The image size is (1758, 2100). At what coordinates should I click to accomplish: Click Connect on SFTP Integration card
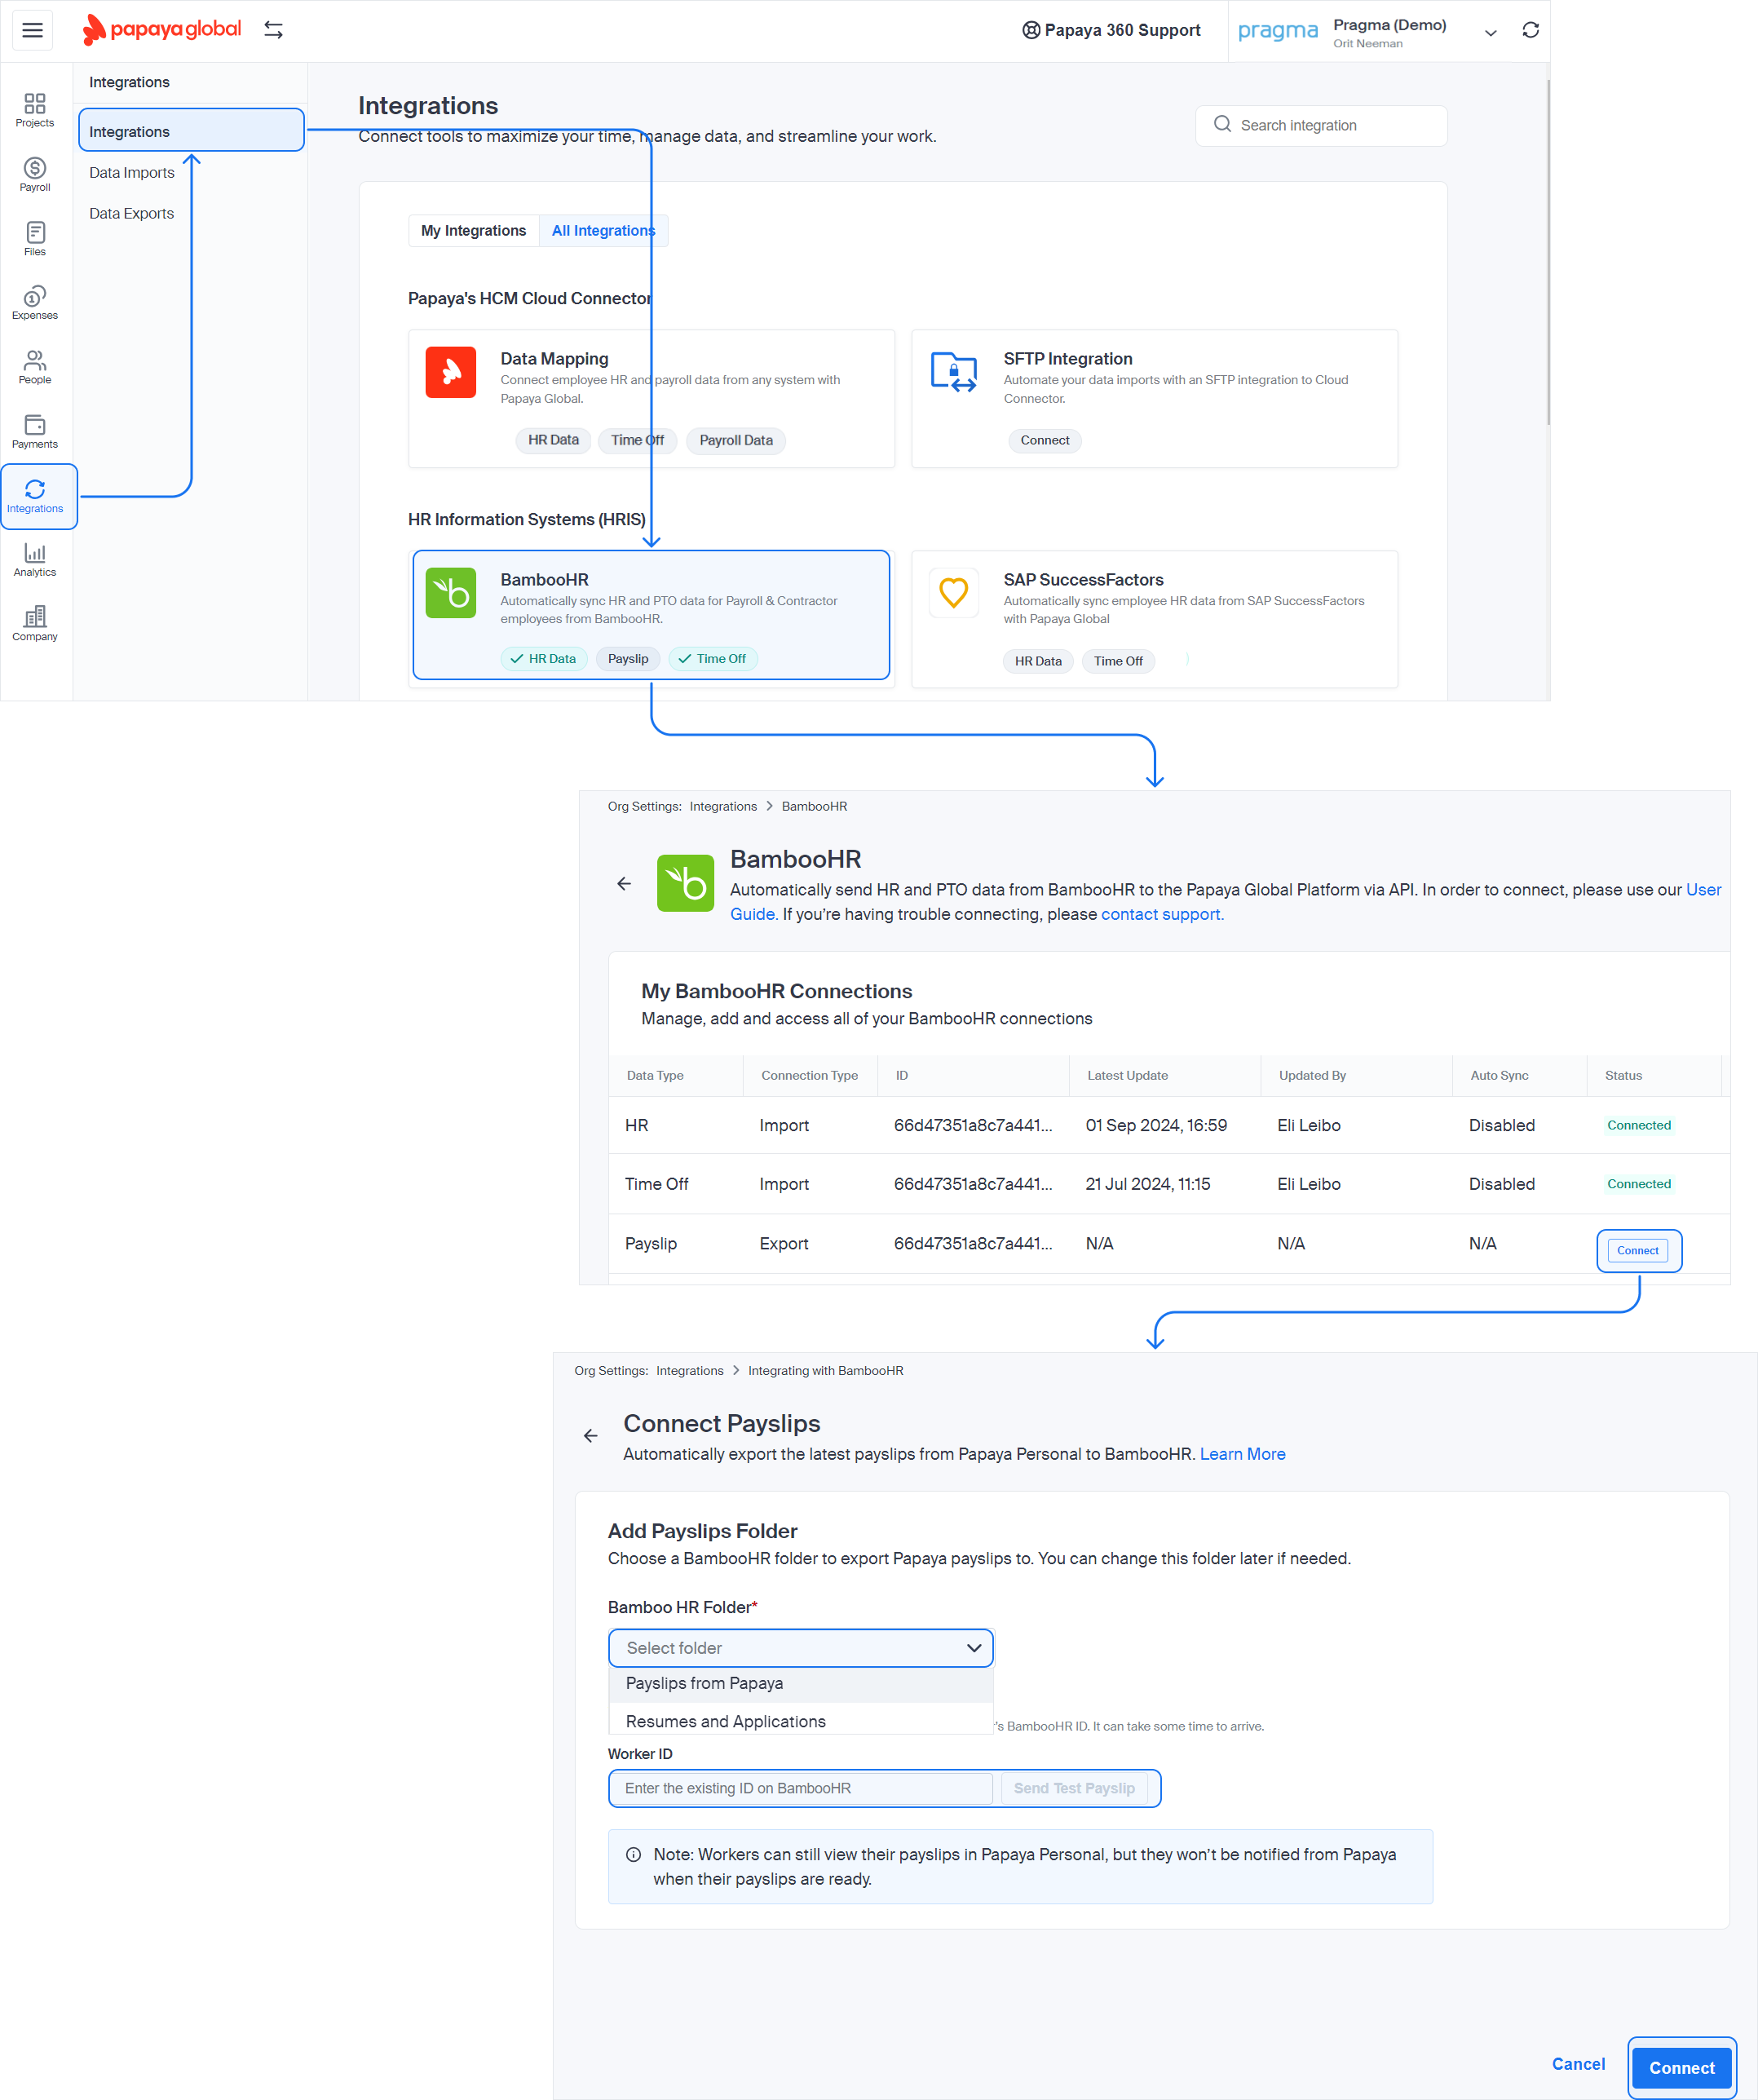[1044, 440]
